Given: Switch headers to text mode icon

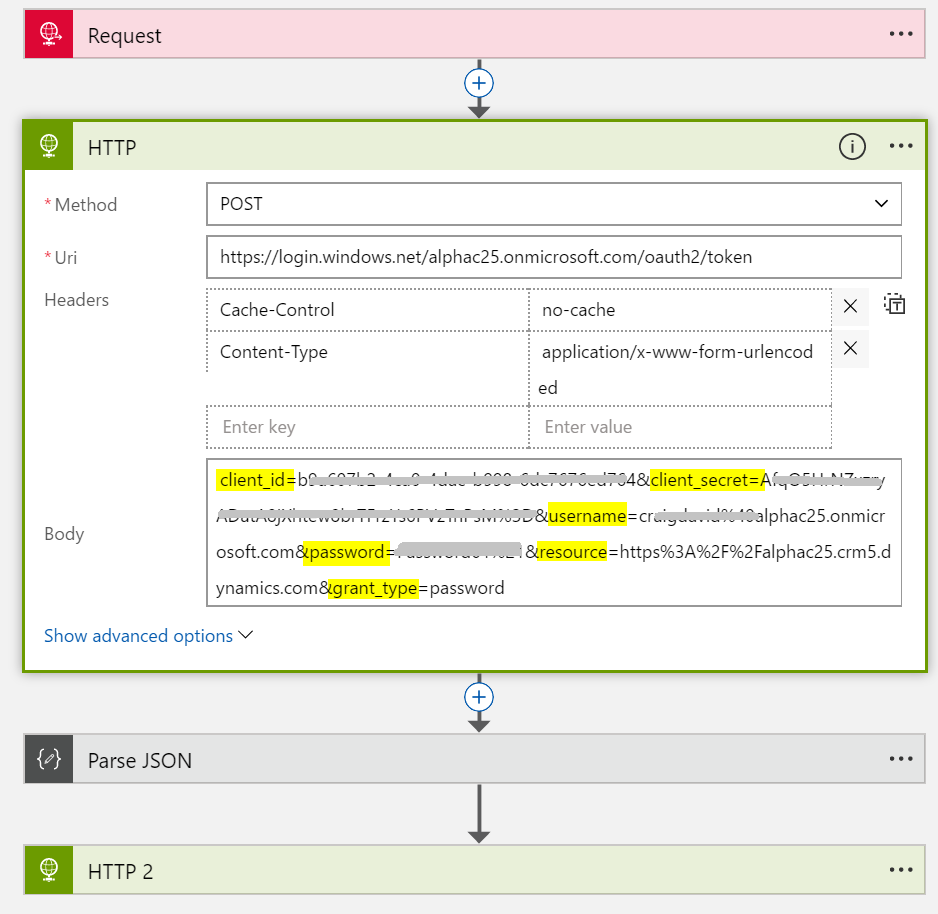Looking at the screenshot, I should pos(894,304).
